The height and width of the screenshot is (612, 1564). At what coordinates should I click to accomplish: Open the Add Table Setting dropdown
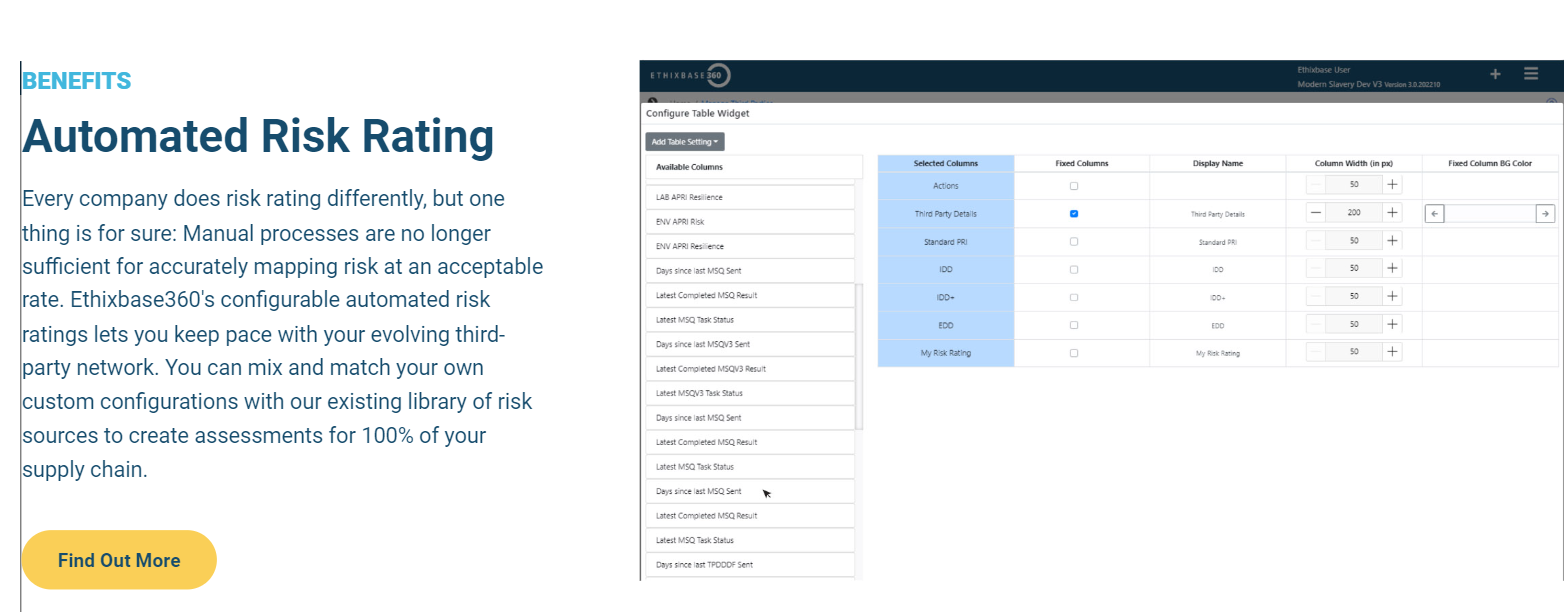pyautogui.click(x=685, y=142)
